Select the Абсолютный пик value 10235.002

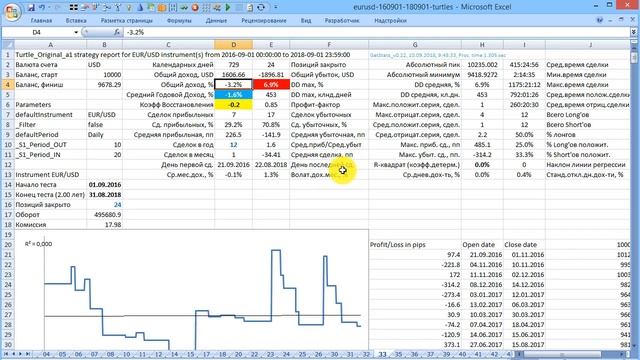click(x=482, y=64)
